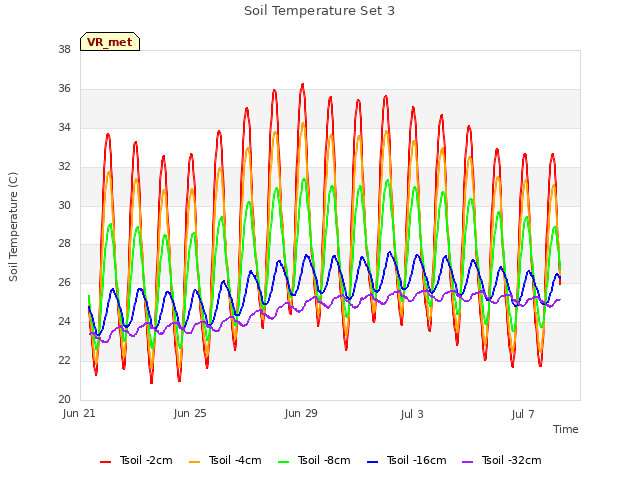Click the blue Tsoil -16cm legend swatch
The height and width of the screenshot is (480, 640).
click(372, 462)
